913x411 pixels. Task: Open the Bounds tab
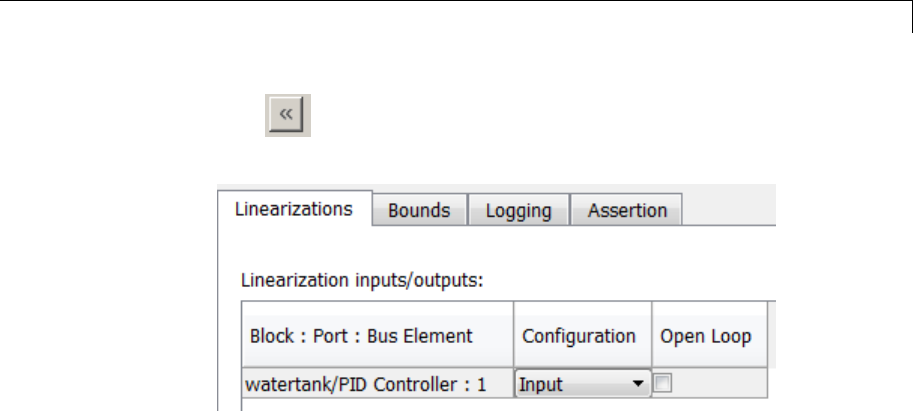coord(419,211)
